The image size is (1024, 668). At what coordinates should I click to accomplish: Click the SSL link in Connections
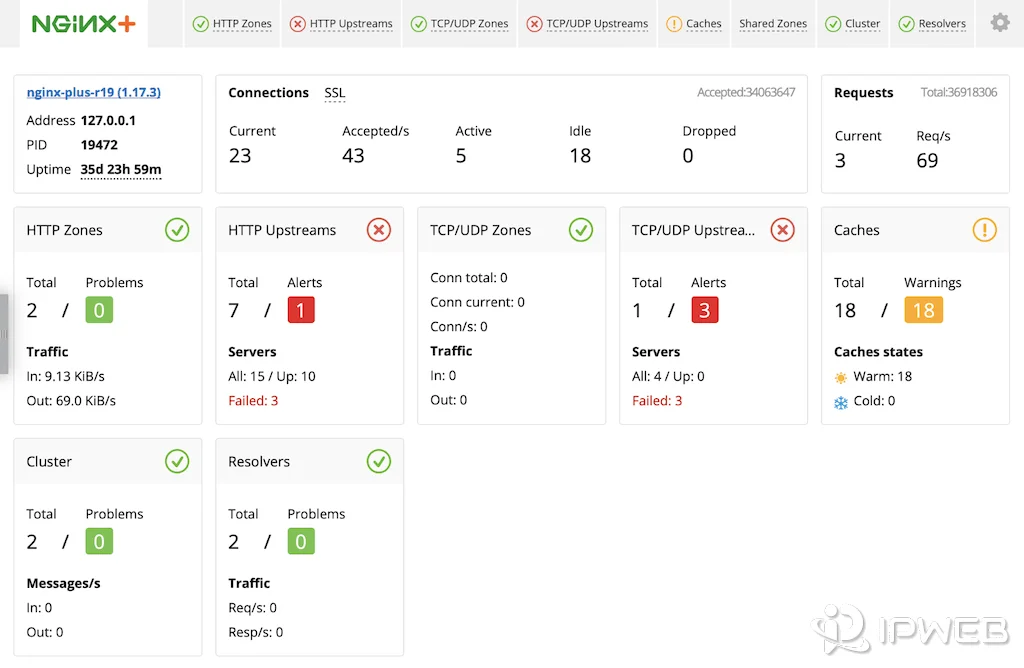pyautogui.click(x=334, y=93)
